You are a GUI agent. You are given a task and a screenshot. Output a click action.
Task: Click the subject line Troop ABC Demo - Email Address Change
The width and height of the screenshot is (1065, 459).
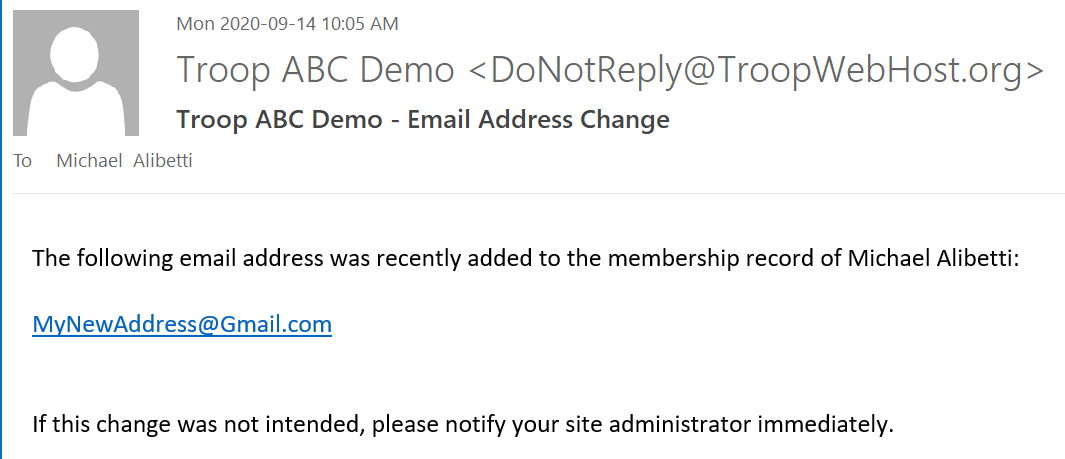point(423,120)
